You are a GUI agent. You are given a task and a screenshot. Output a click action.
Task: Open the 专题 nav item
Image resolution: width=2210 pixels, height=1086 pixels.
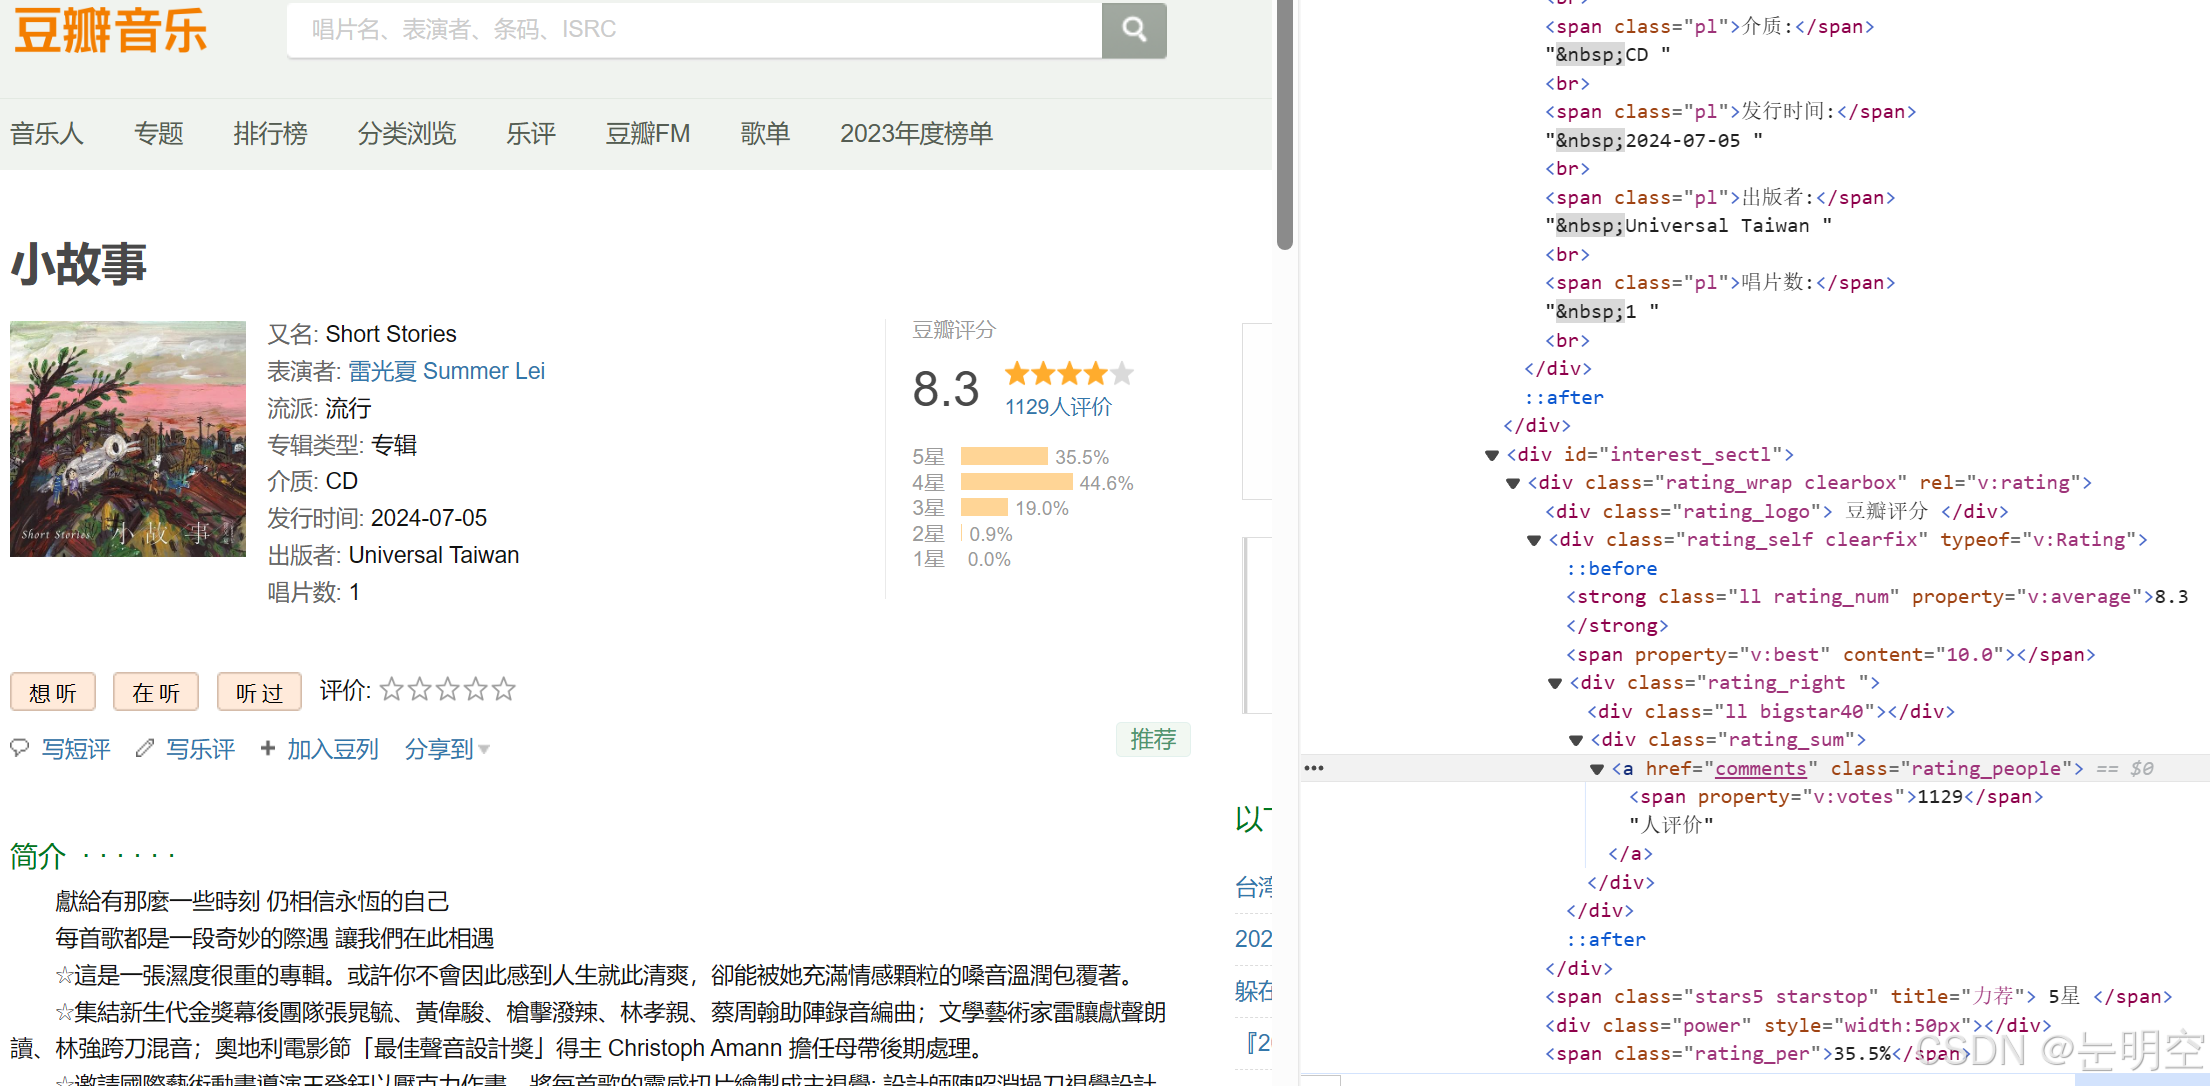click(159, 133)
